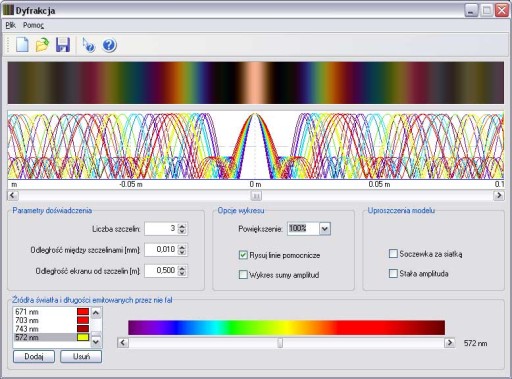
Task: Enable the Soczewka za siatką checkbox
Action: (x=393, y=254)
